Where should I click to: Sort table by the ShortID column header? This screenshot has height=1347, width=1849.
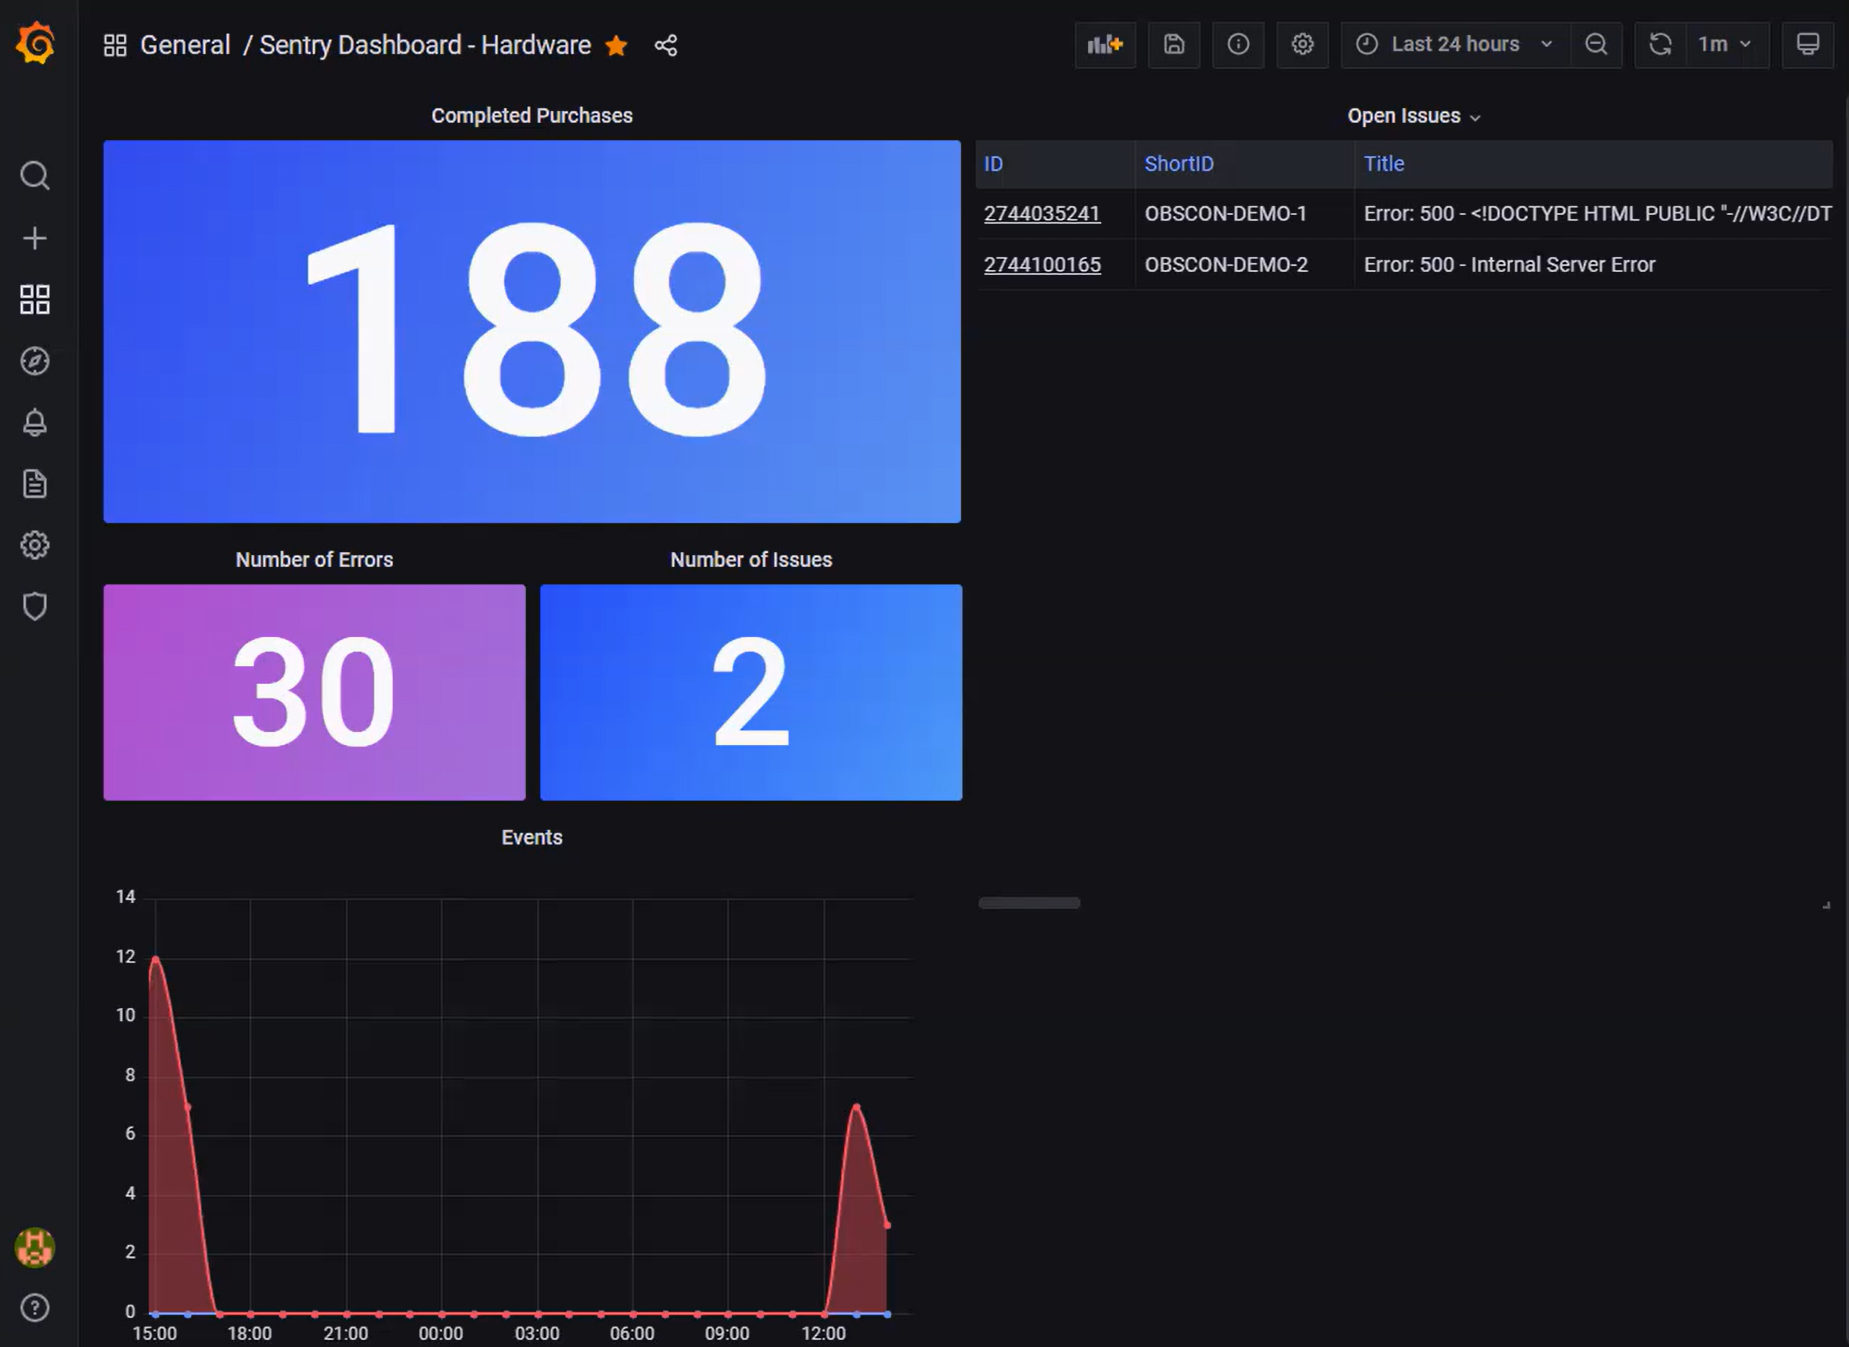click(x=1179, y=164)
